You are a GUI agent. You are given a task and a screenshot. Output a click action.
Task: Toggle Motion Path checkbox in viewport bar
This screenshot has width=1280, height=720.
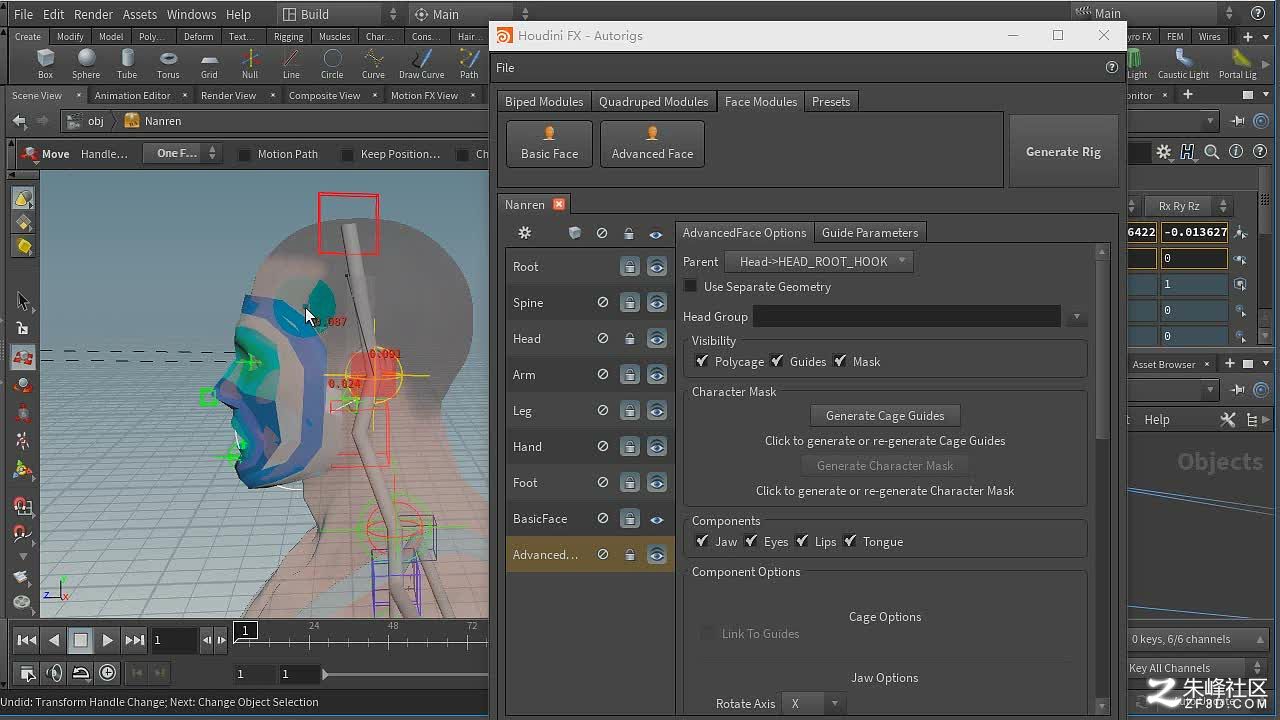[x=244, y=154]
